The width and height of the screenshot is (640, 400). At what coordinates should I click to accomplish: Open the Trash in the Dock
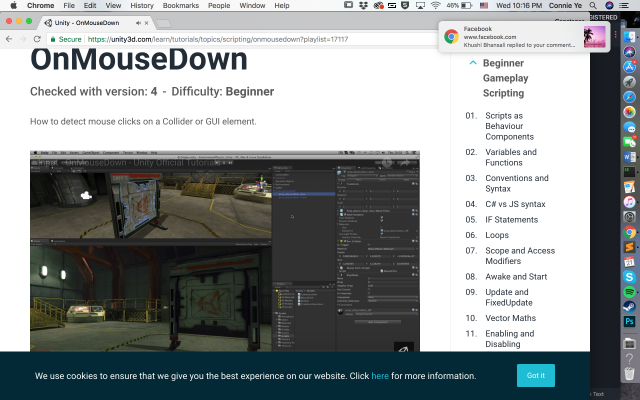(x=629, y=373)
